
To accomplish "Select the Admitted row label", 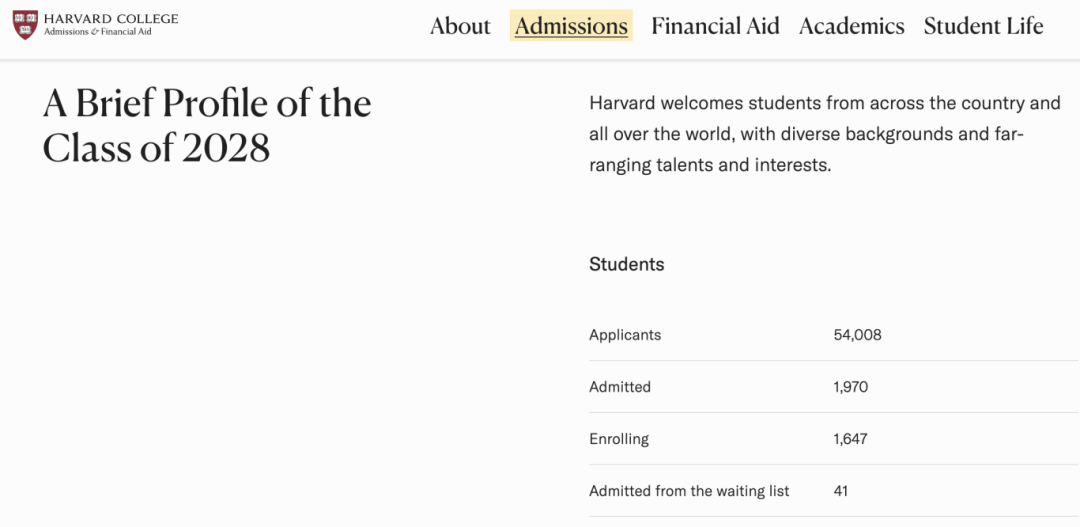I will pos(620,387).
